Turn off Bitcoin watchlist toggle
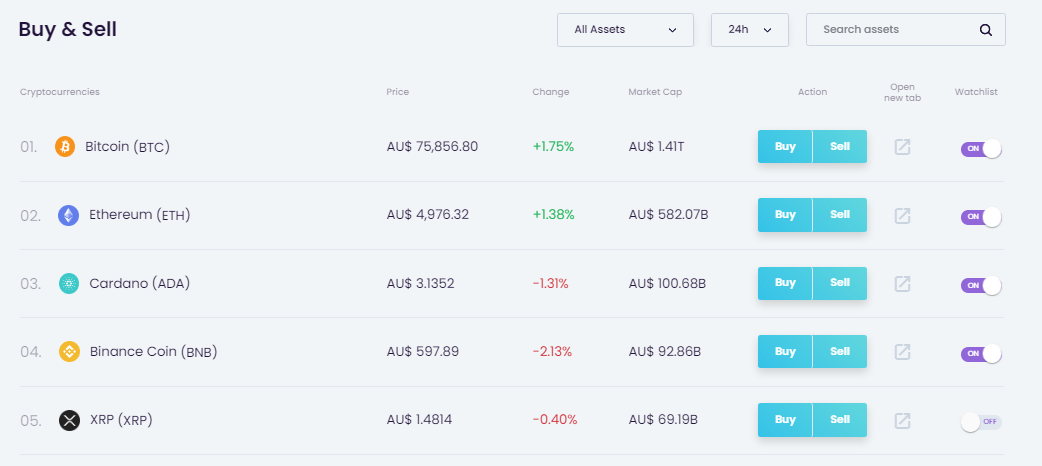Image resolution: width=1042 pixels, height=466 pixels. click(x=981, y=149)
